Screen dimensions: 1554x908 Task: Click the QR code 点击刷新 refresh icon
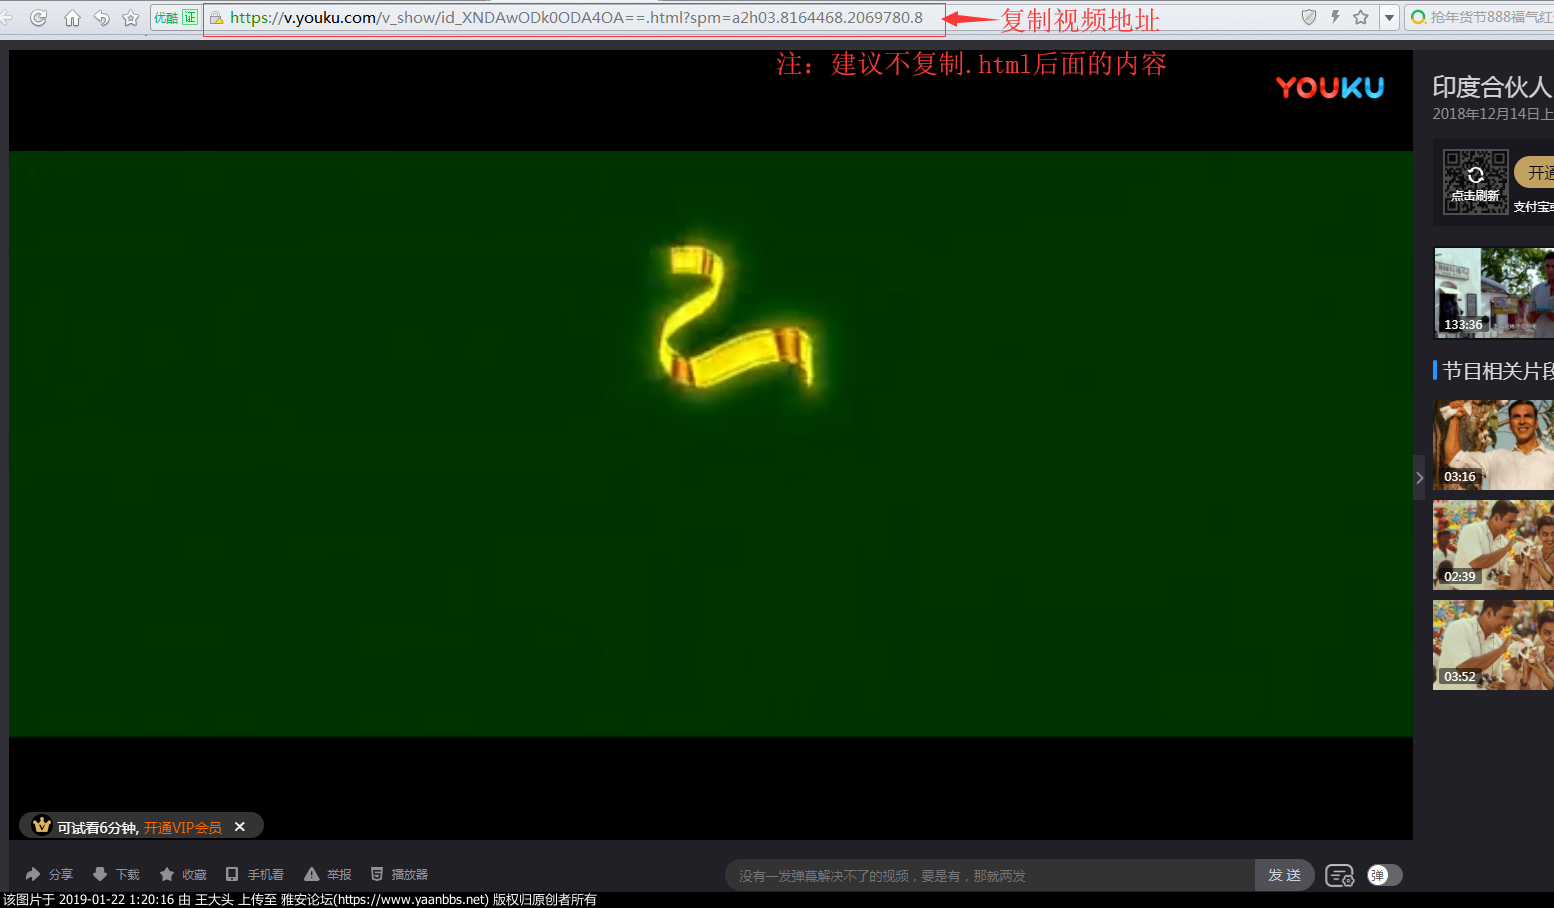(x=1475, y=175)
